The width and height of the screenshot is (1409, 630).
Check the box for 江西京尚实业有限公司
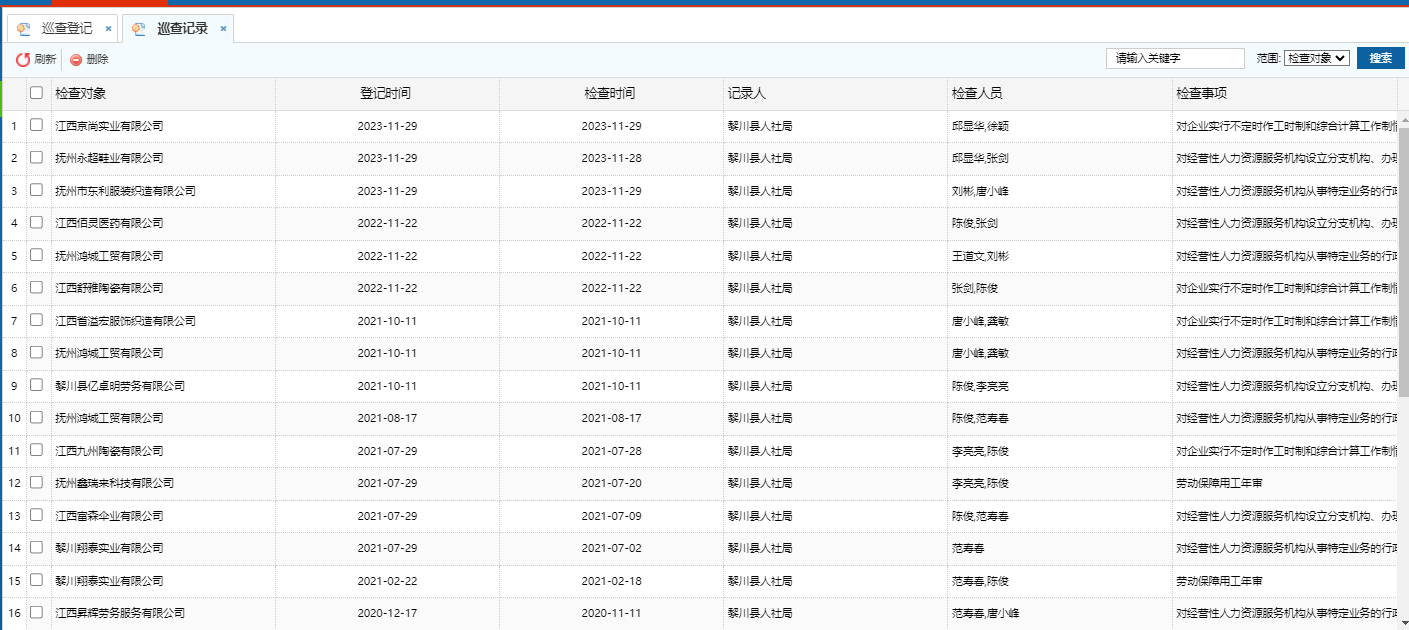[37, 126]
